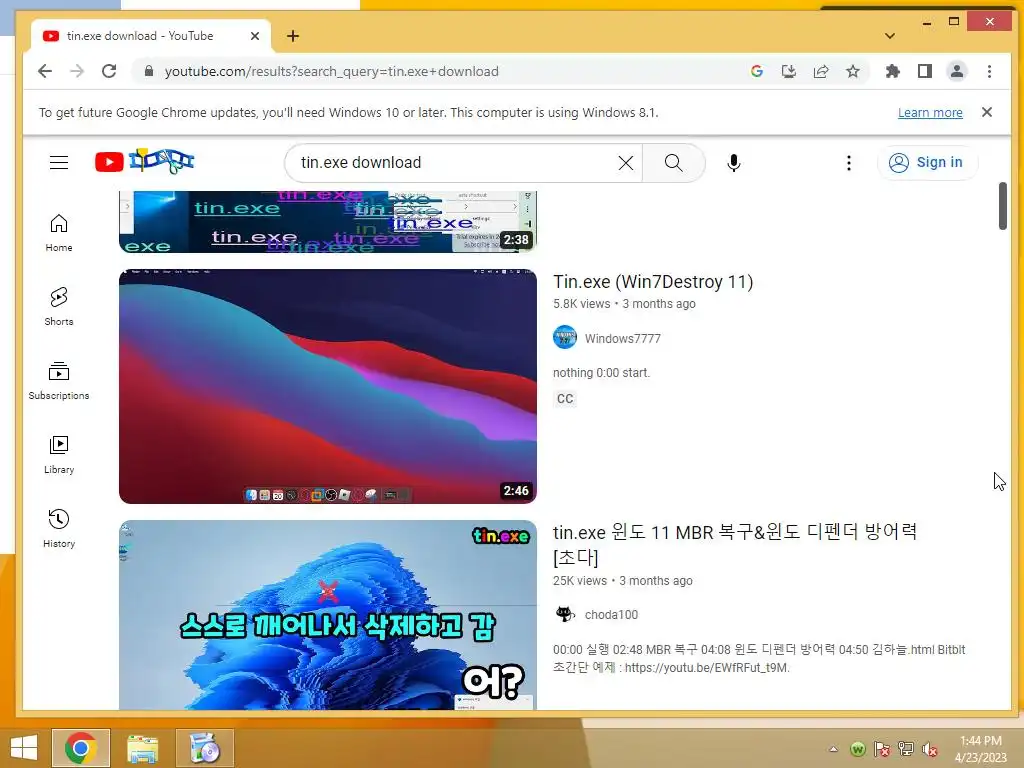Clear the search query with X
Viewport: 1024px width, 768px height.
coord(626,163)
